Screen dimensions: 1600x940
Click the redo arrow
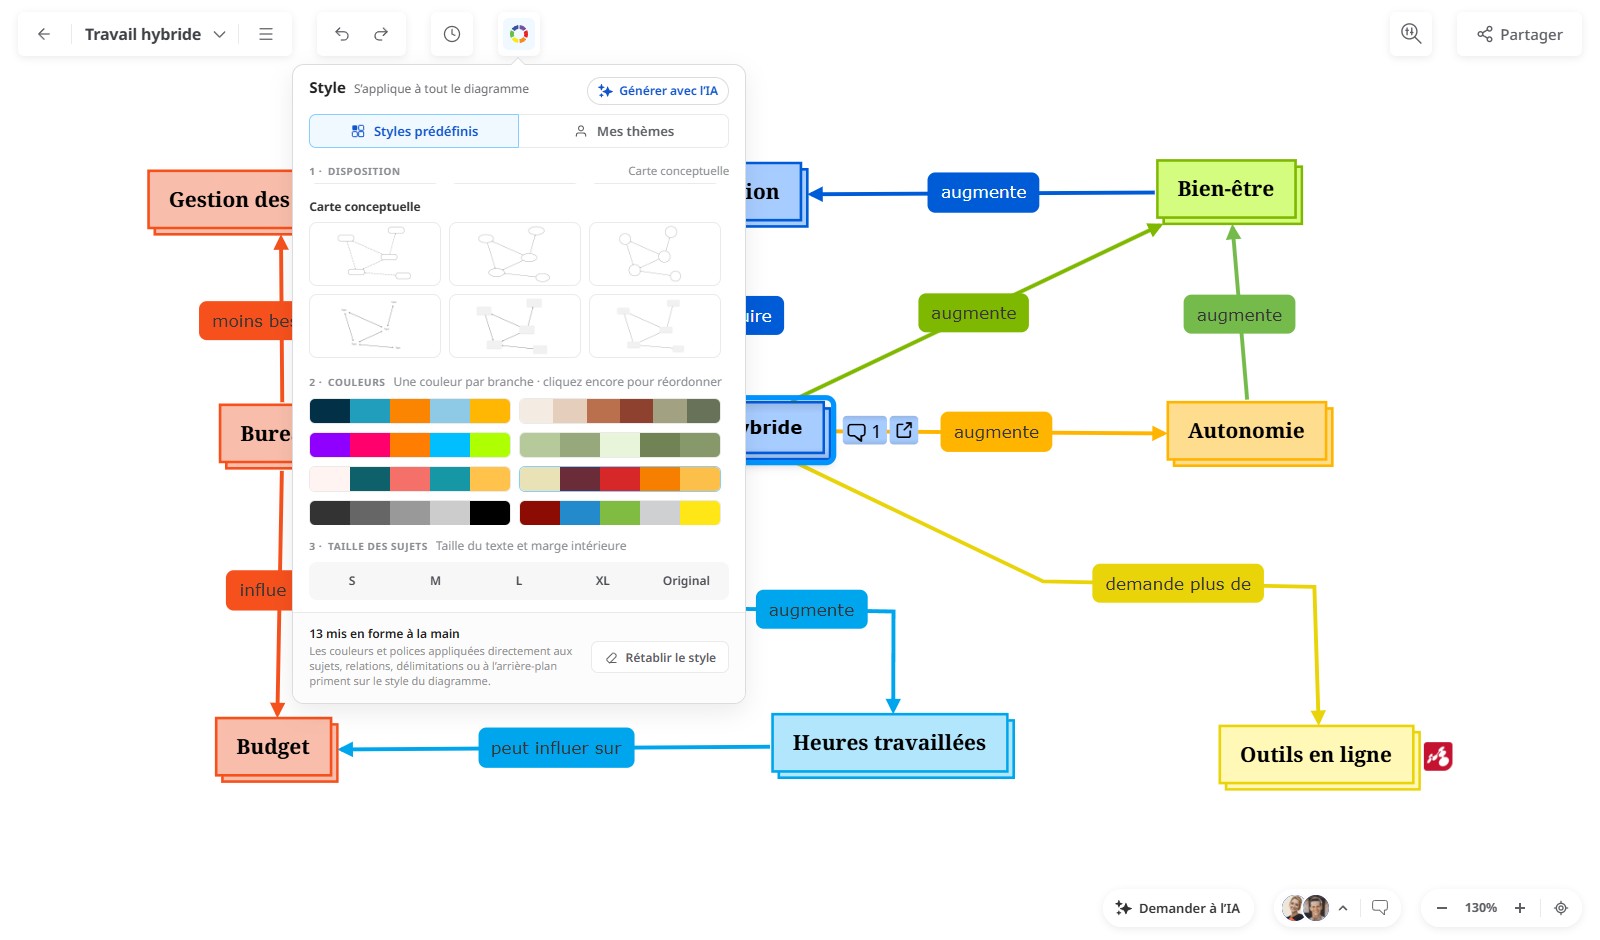click(381, 34)
